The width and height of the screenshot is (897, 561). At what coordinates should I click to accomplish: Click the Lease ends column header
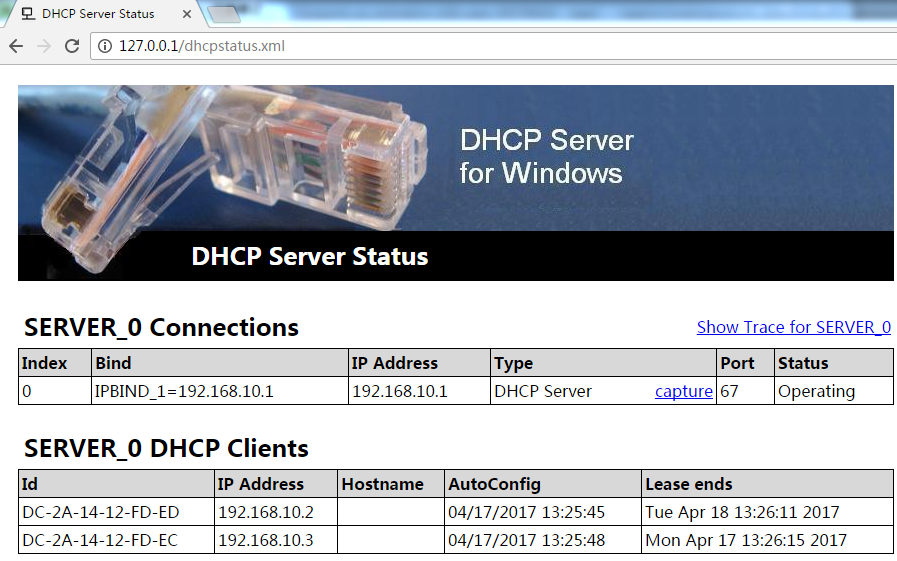coord(767,484)
